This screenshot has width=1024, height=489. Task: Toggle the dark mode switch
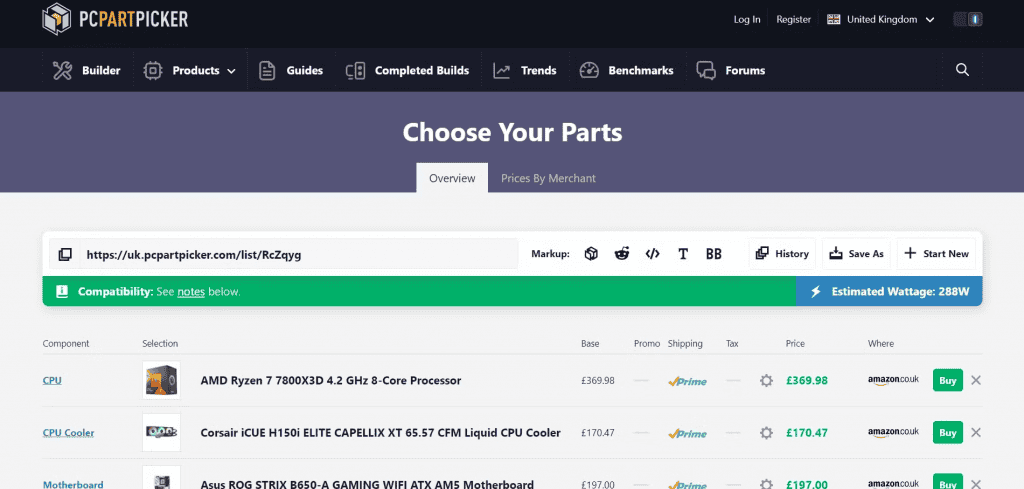point(968,20)
